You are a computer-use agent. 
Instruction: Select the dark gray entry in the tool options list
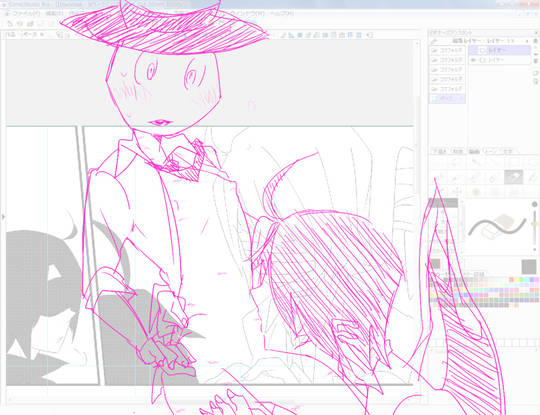tap(443, 203)
